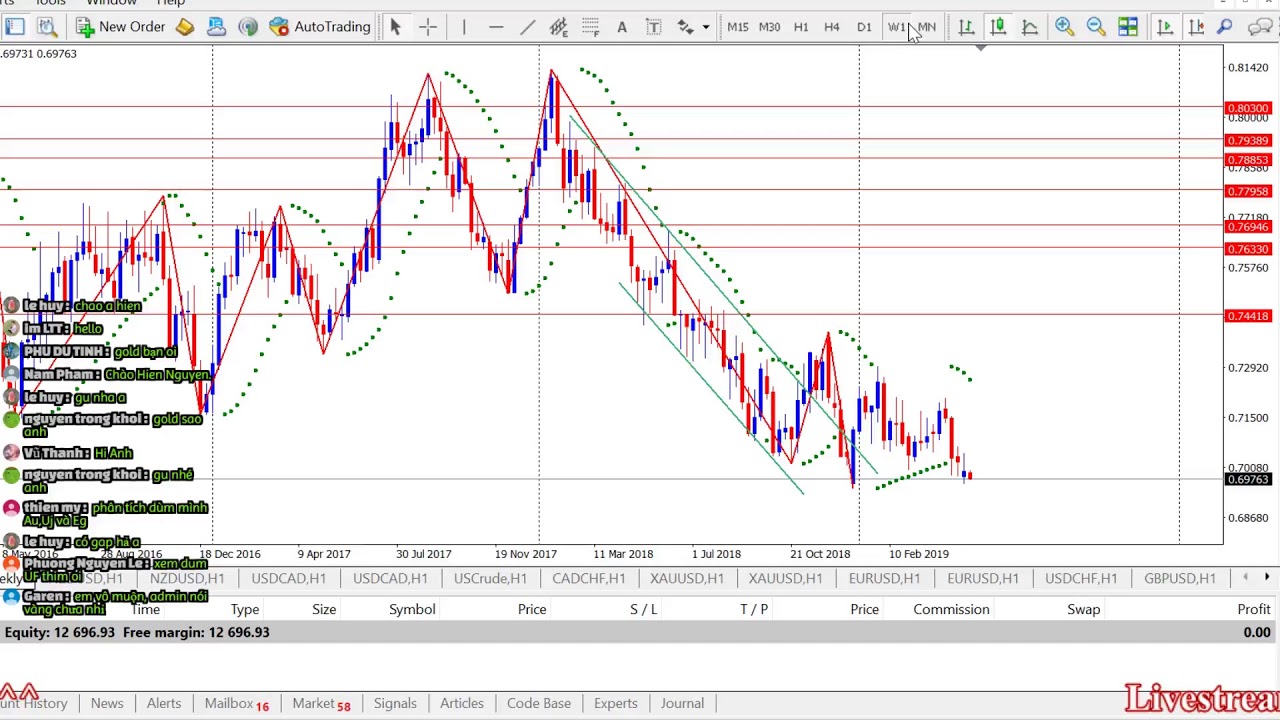The width and height of the screenshot is (1280, 720).
Task: Select the Crosshair tool
Action: pos(428,27)
